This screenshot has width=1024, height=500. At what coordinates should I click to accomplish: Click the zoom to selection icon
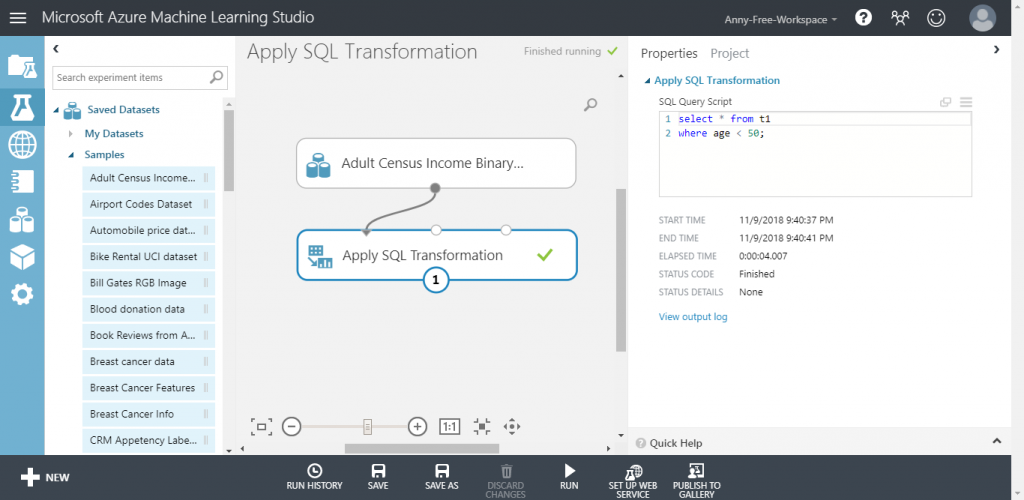click(482, 427)
